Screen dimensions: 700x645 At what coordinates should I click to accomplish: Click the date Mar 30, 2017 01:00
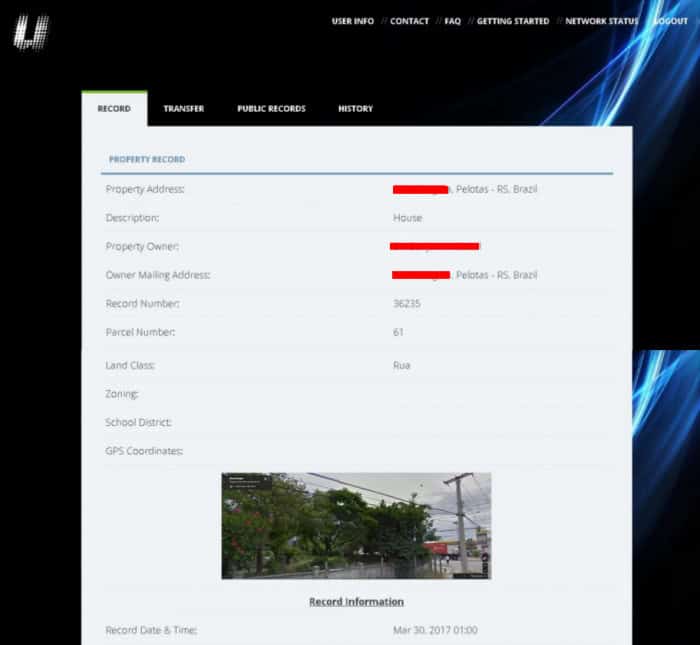coord(435,630)
